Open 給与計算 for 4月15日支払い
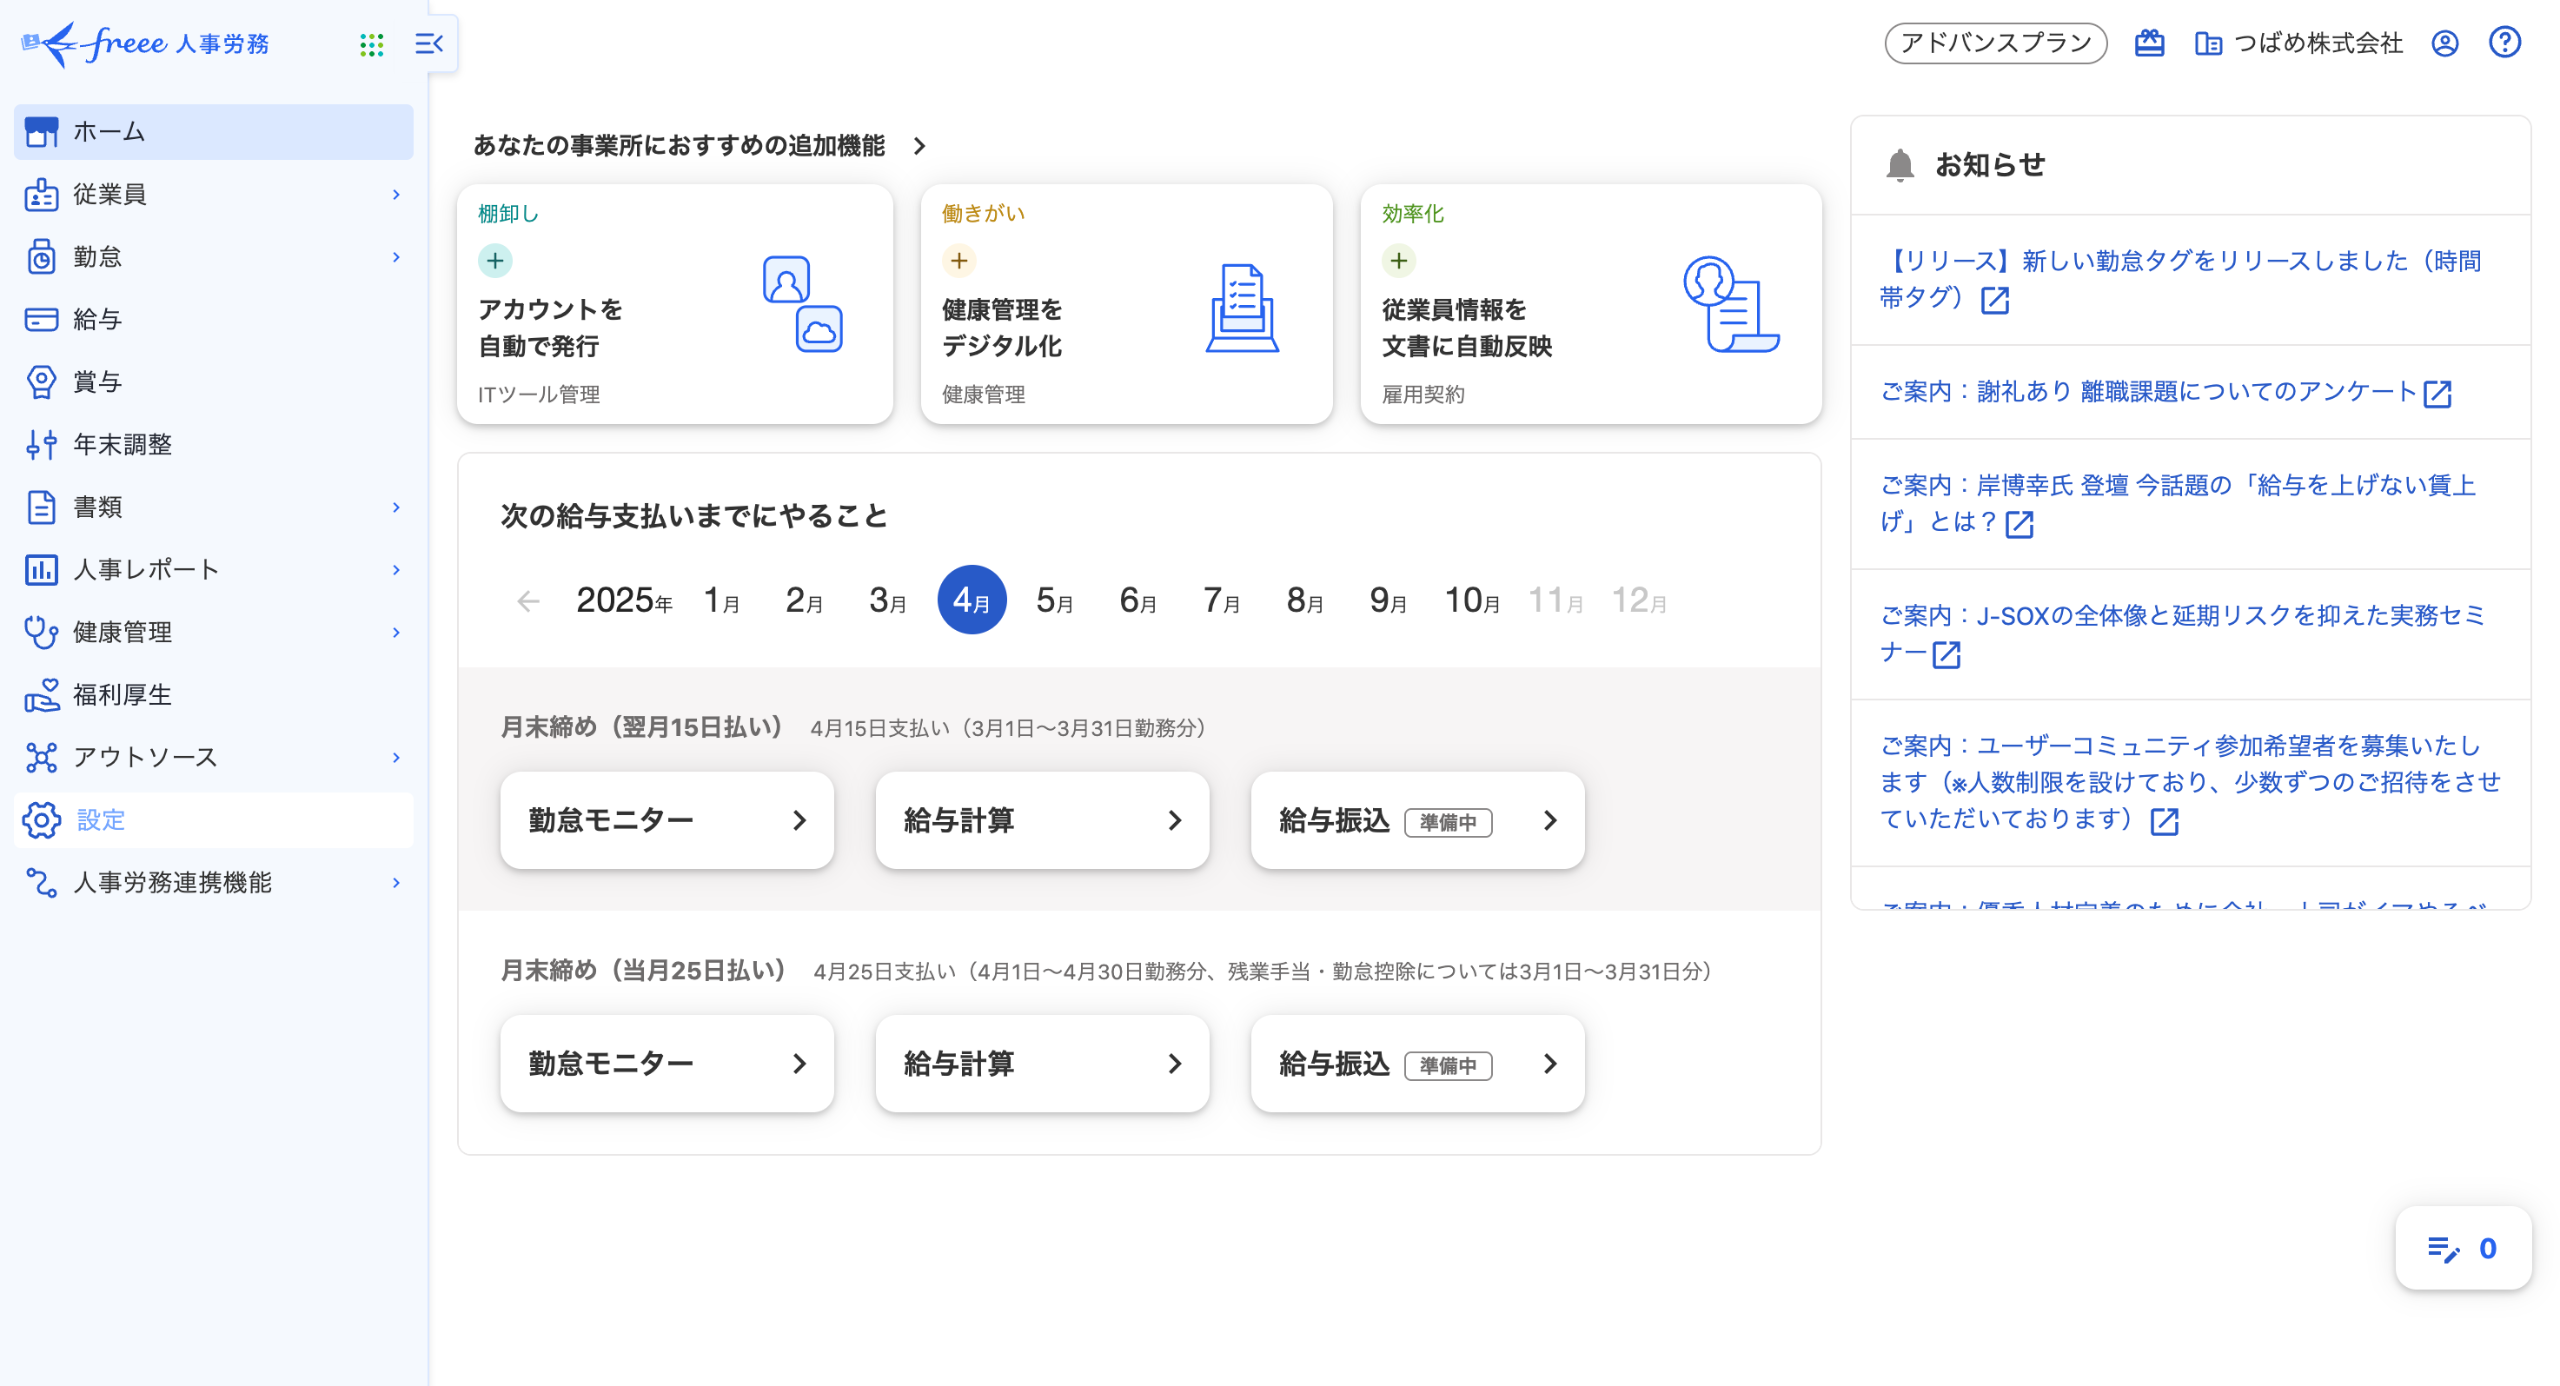This screenshot has width=2560, height=1386. pyautogui.click(x=1042, y=820)
